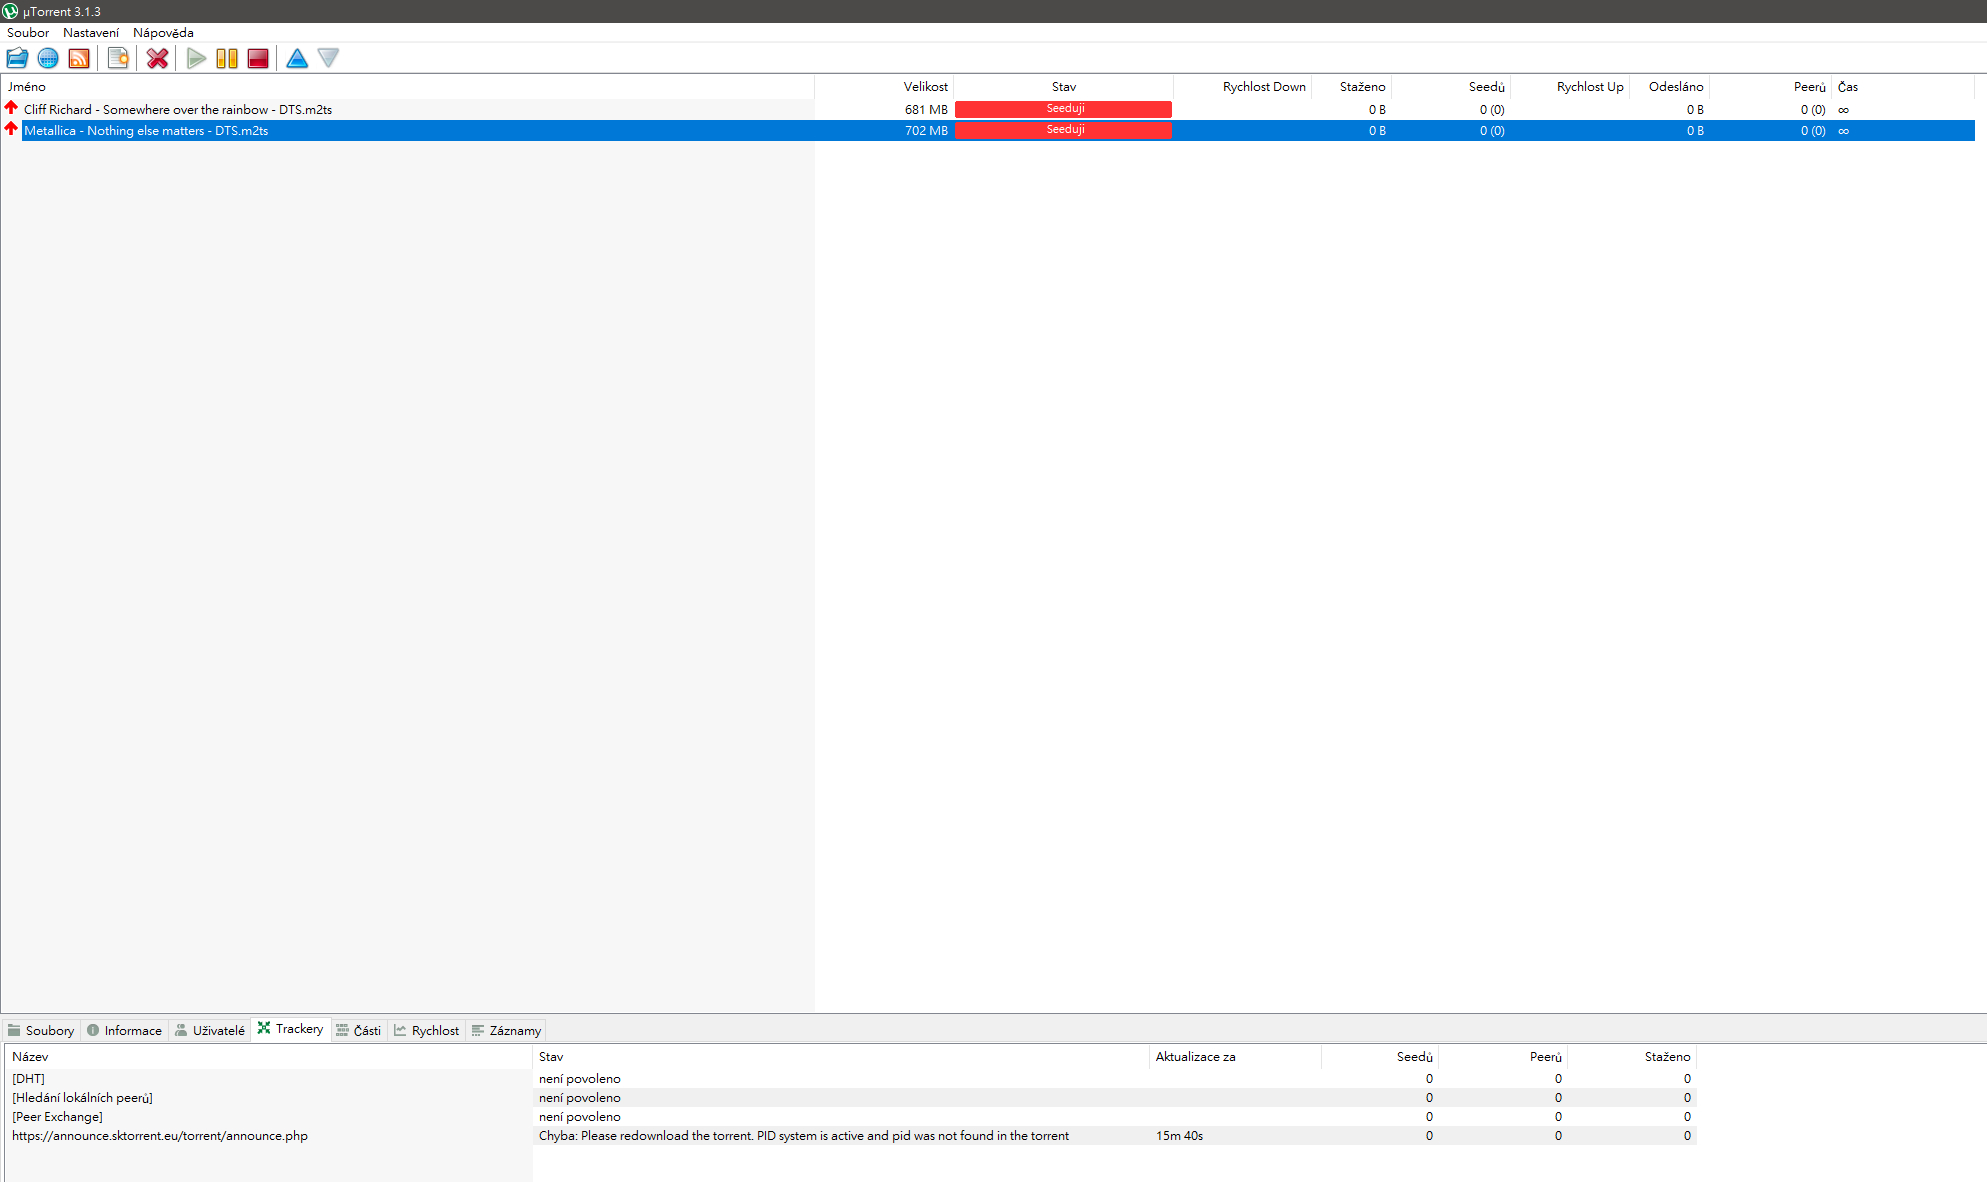Viewport: 1987px width, 1182px height.
Task: Click Add Torrent from URL globe icon
Action: tap(48, 58)
